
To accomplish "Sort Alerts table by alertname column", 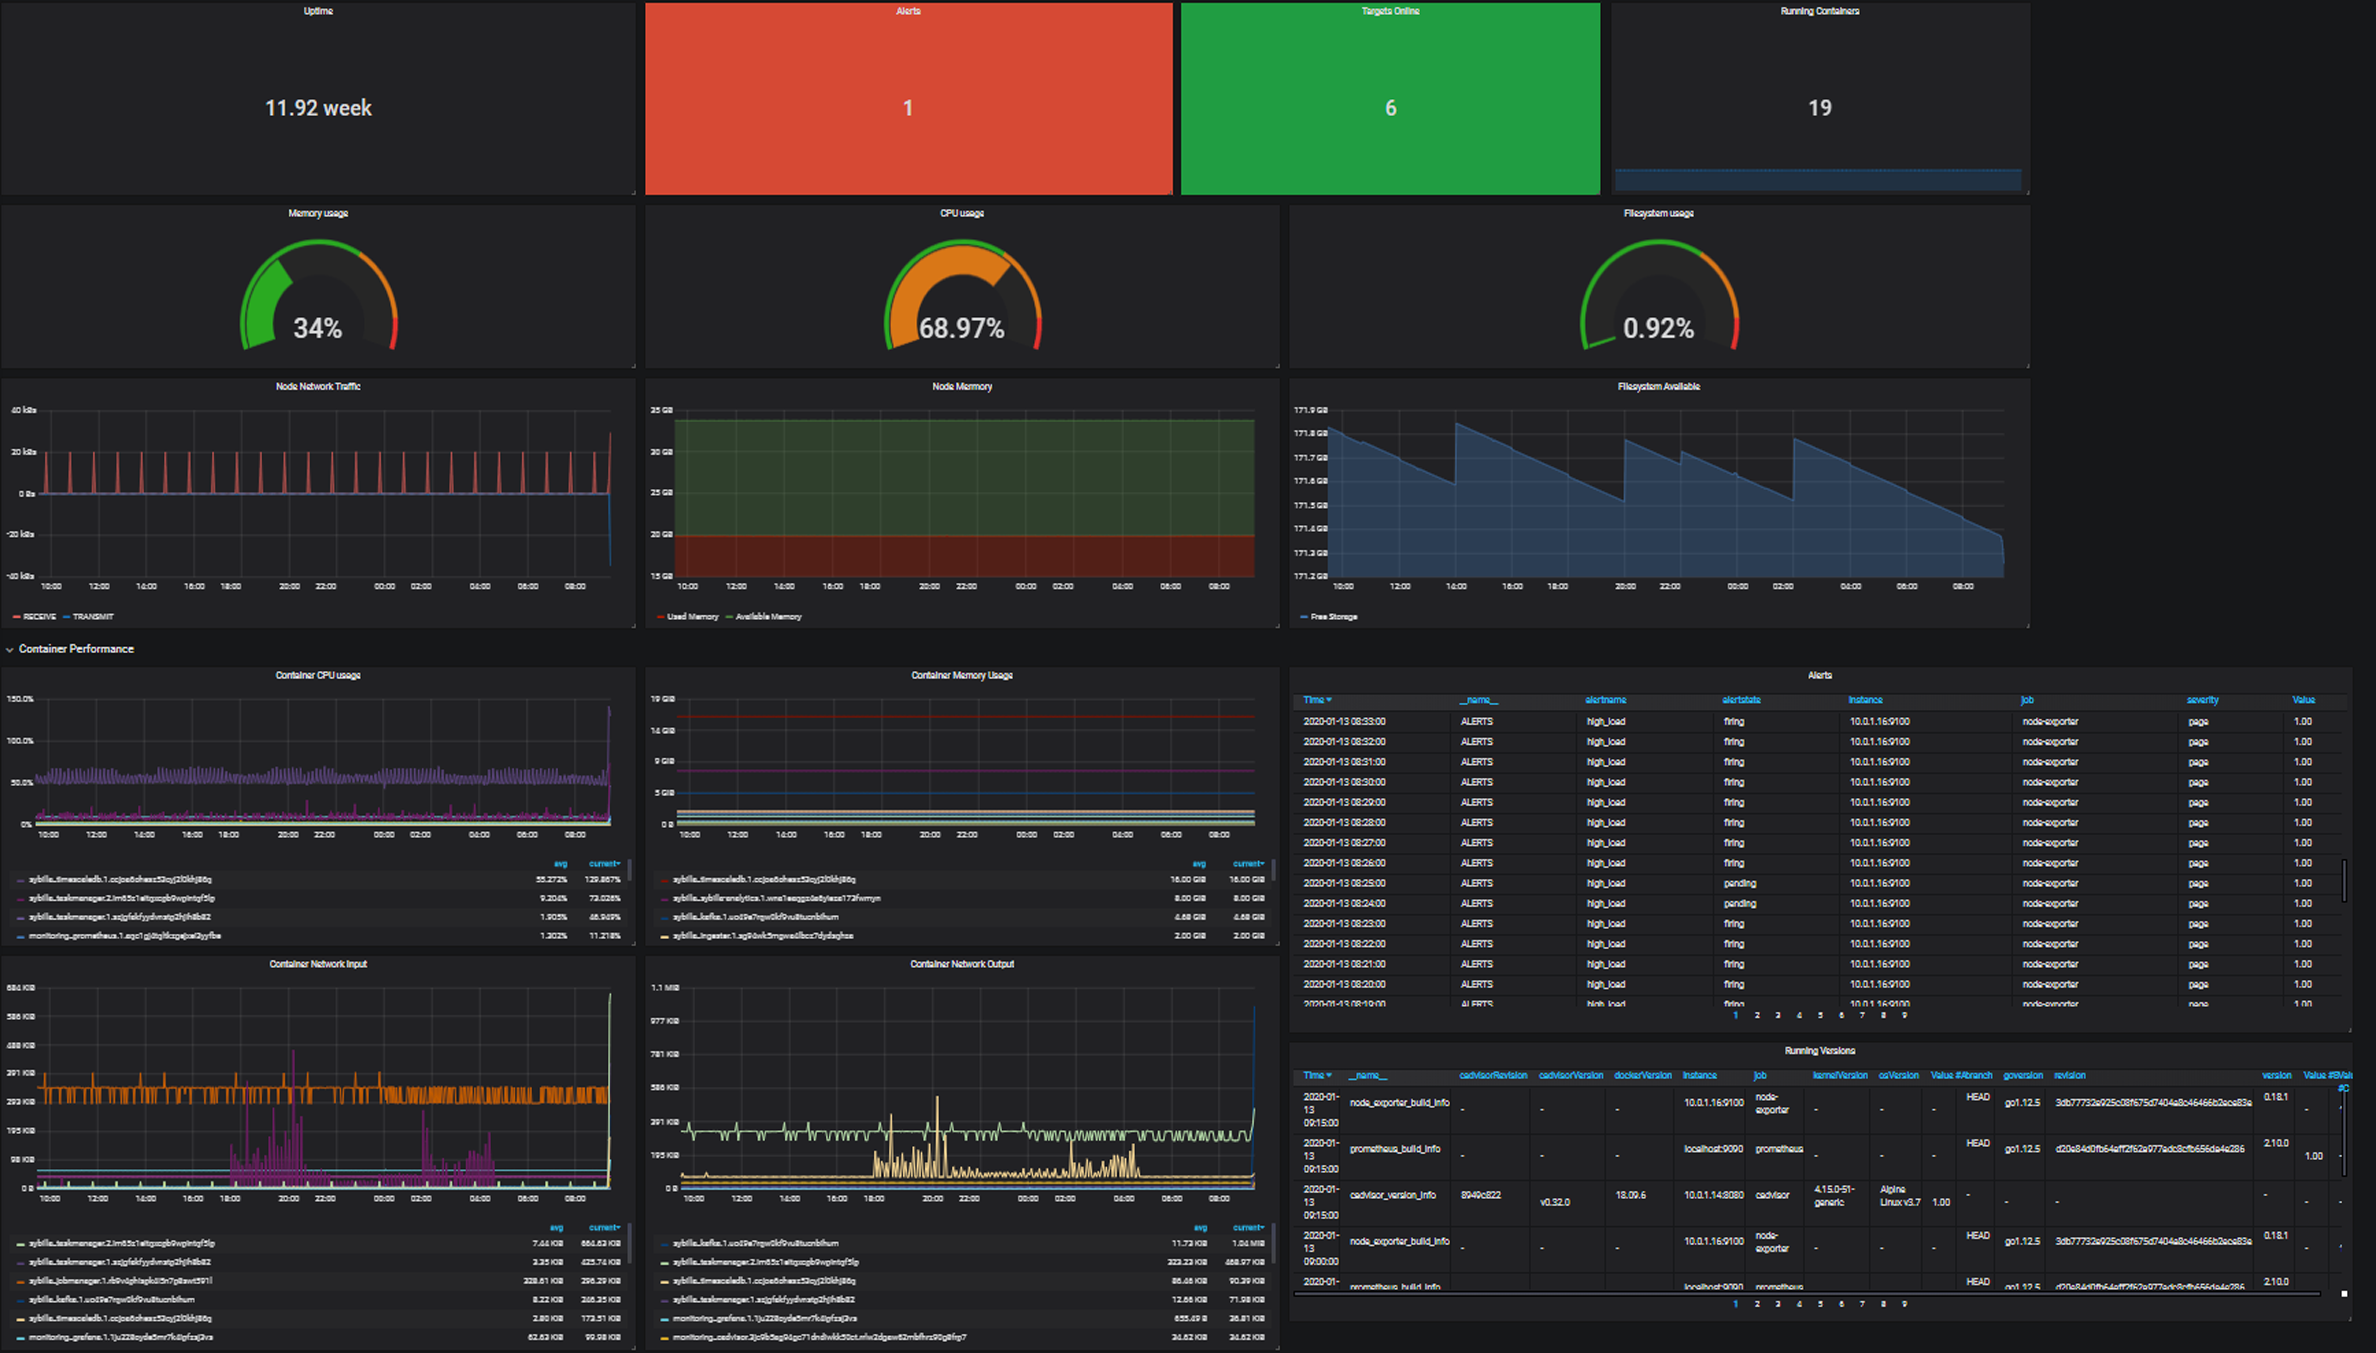I will 1605,700.
